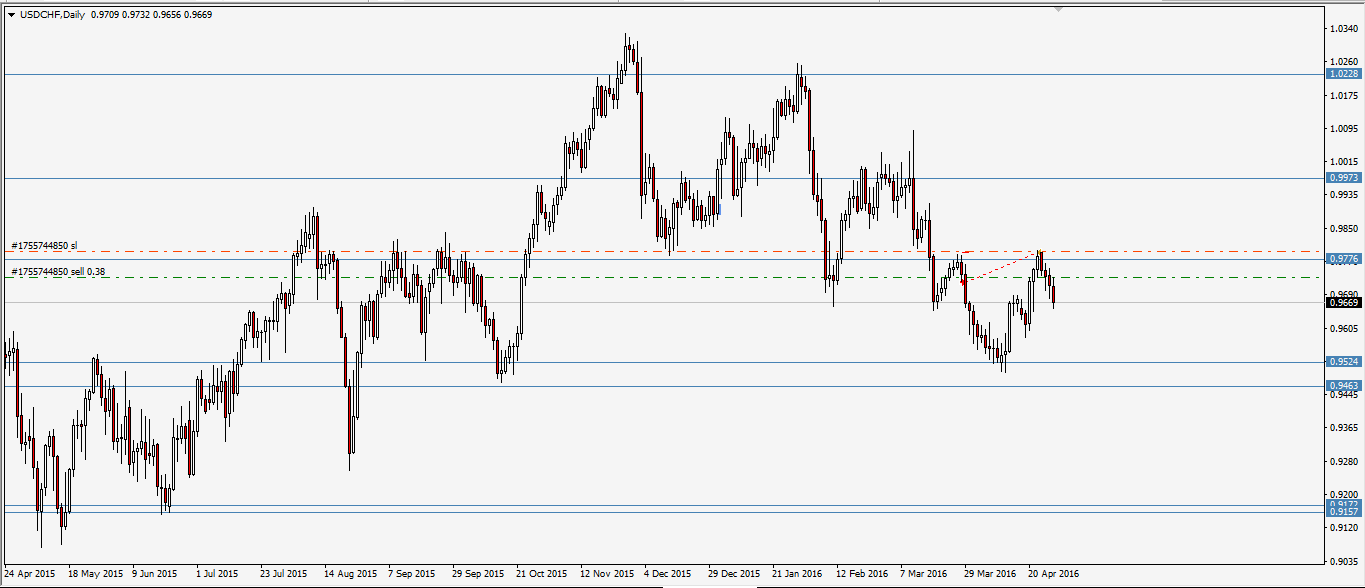This screenshot has height=588, width=1365.
Task: Click the 23 Jul 2015 date label
Action: 284,574
